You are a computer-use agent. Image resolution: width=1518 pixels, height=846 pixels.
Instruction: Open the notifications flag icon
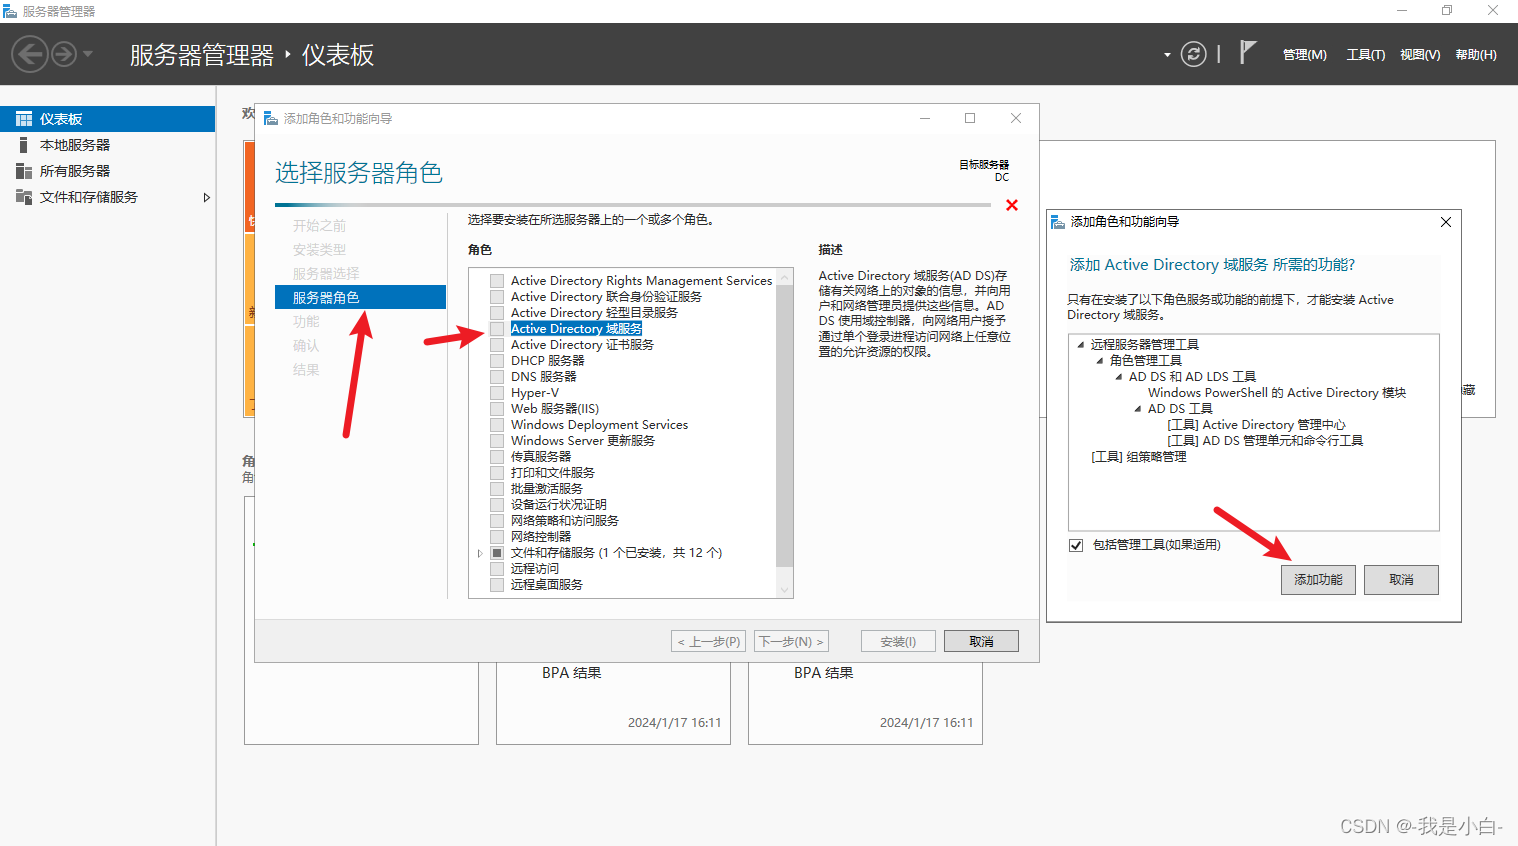tap(1247, 52)
